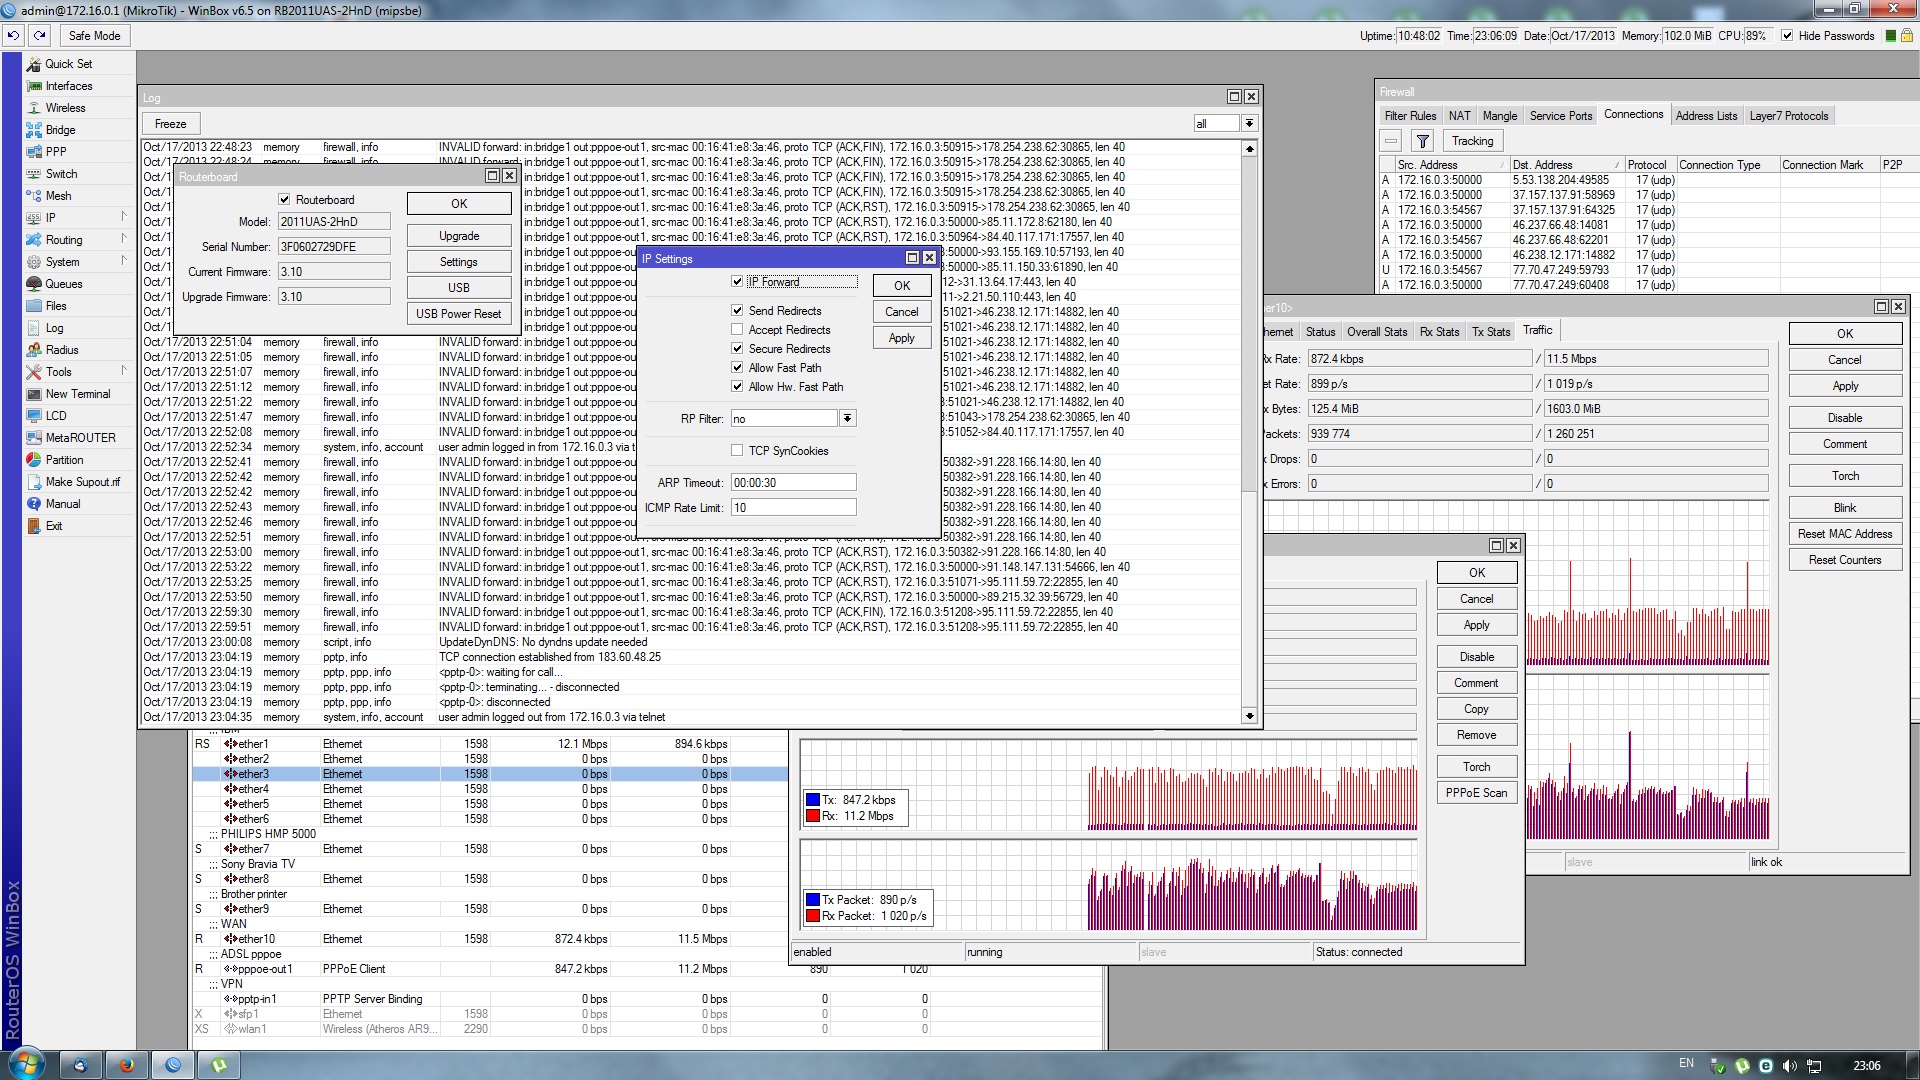Enable the TCP SynCookies checkbox
This screenshot has height=1080, width=1920.
click(x=737, y=451)
